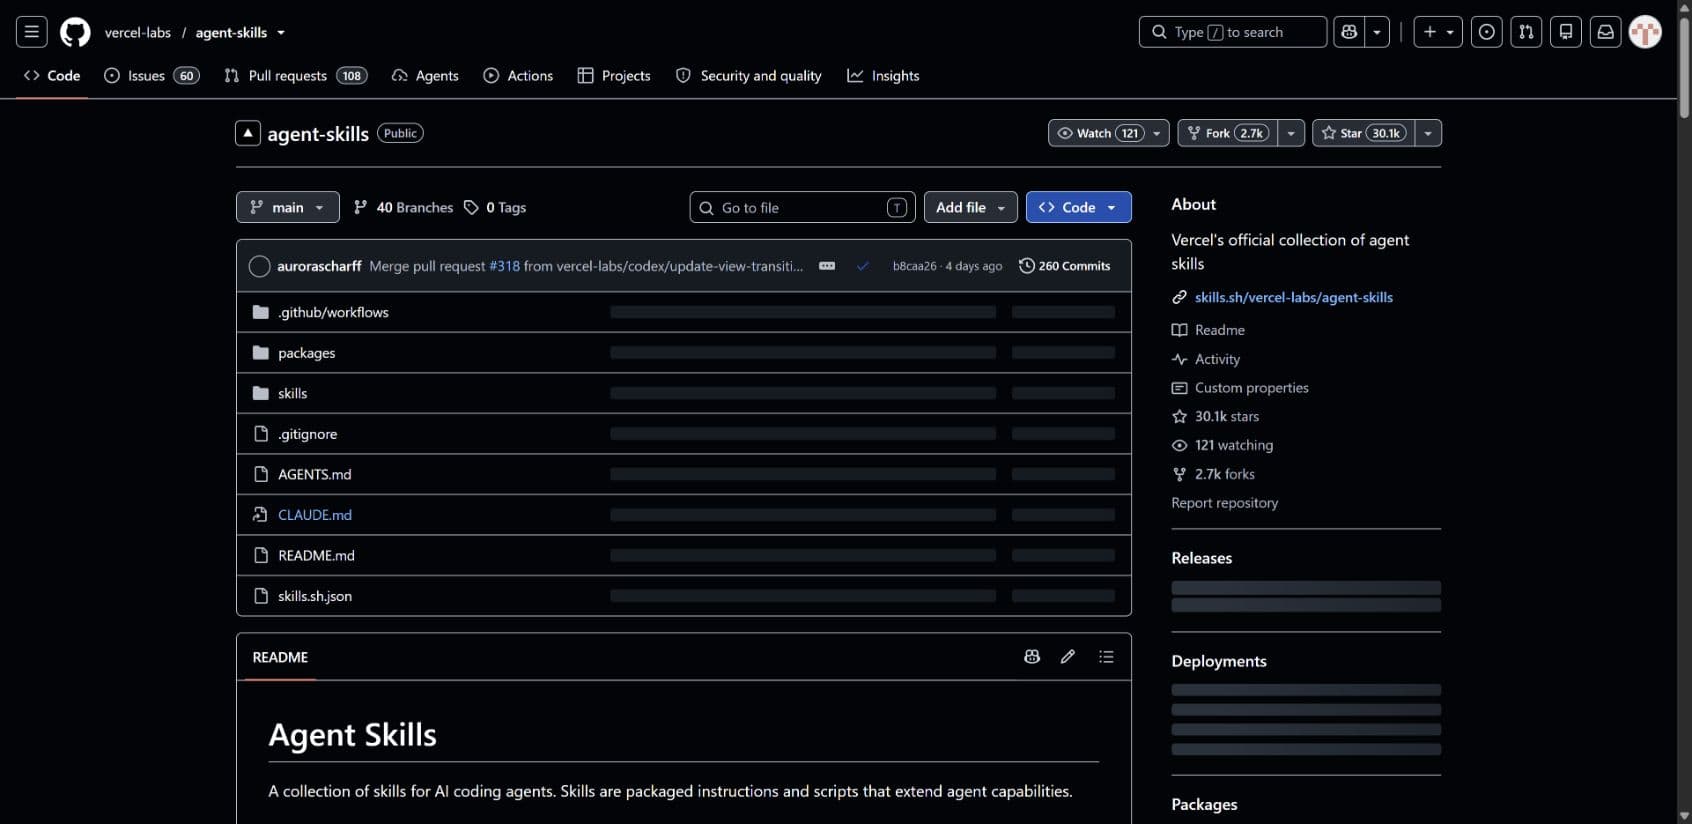View the 40 Branches link

(x=403, y=207)
